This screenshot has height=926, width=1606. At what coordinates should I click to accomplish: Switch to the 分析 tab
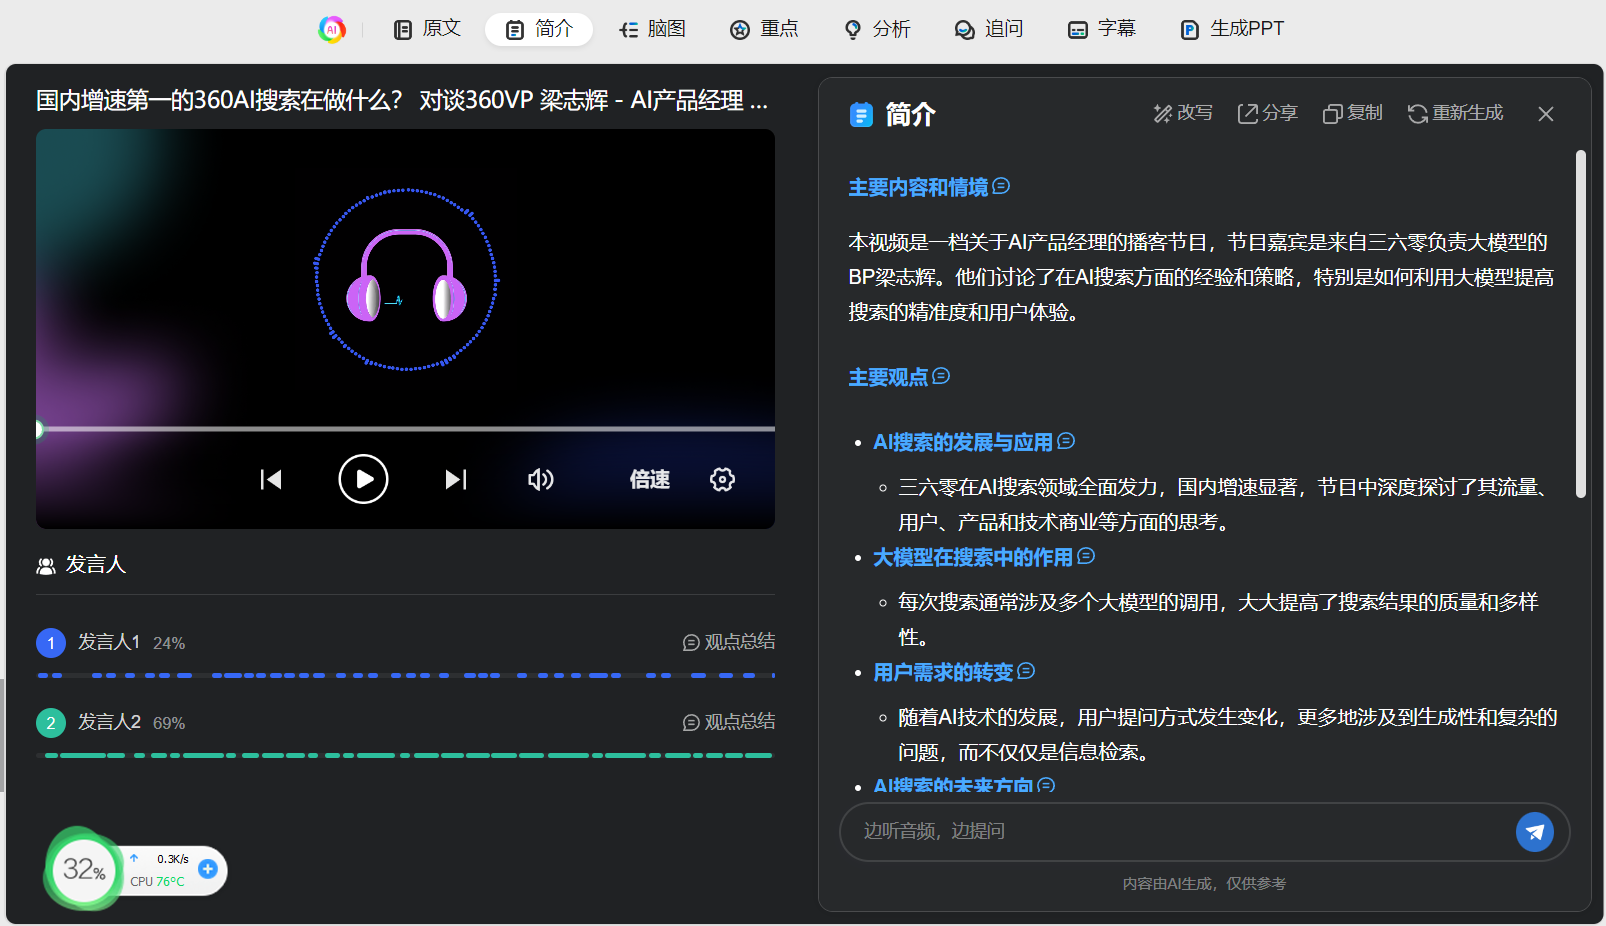[877, 29]
